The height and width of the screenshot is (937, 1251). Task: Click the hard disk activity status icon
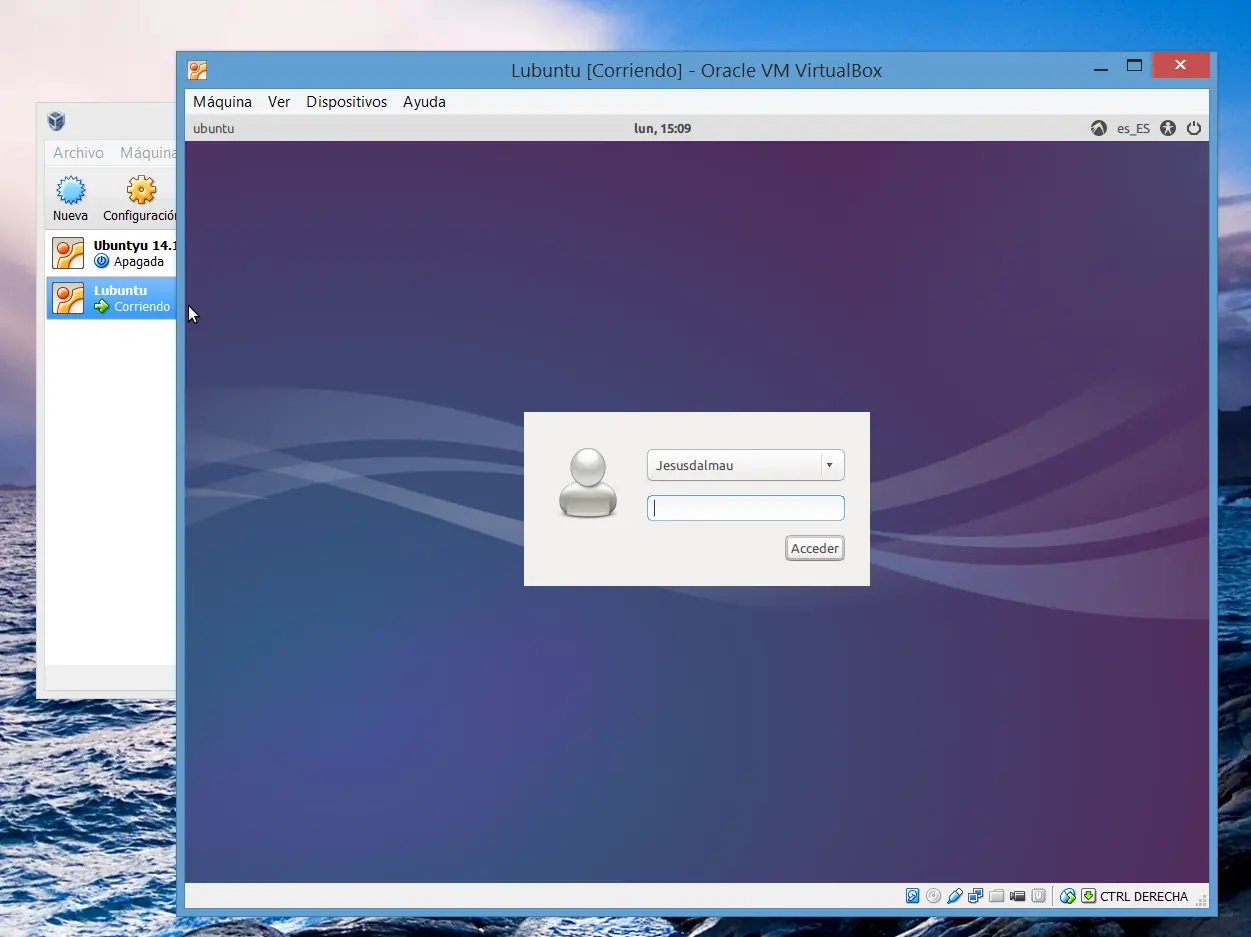912,895
